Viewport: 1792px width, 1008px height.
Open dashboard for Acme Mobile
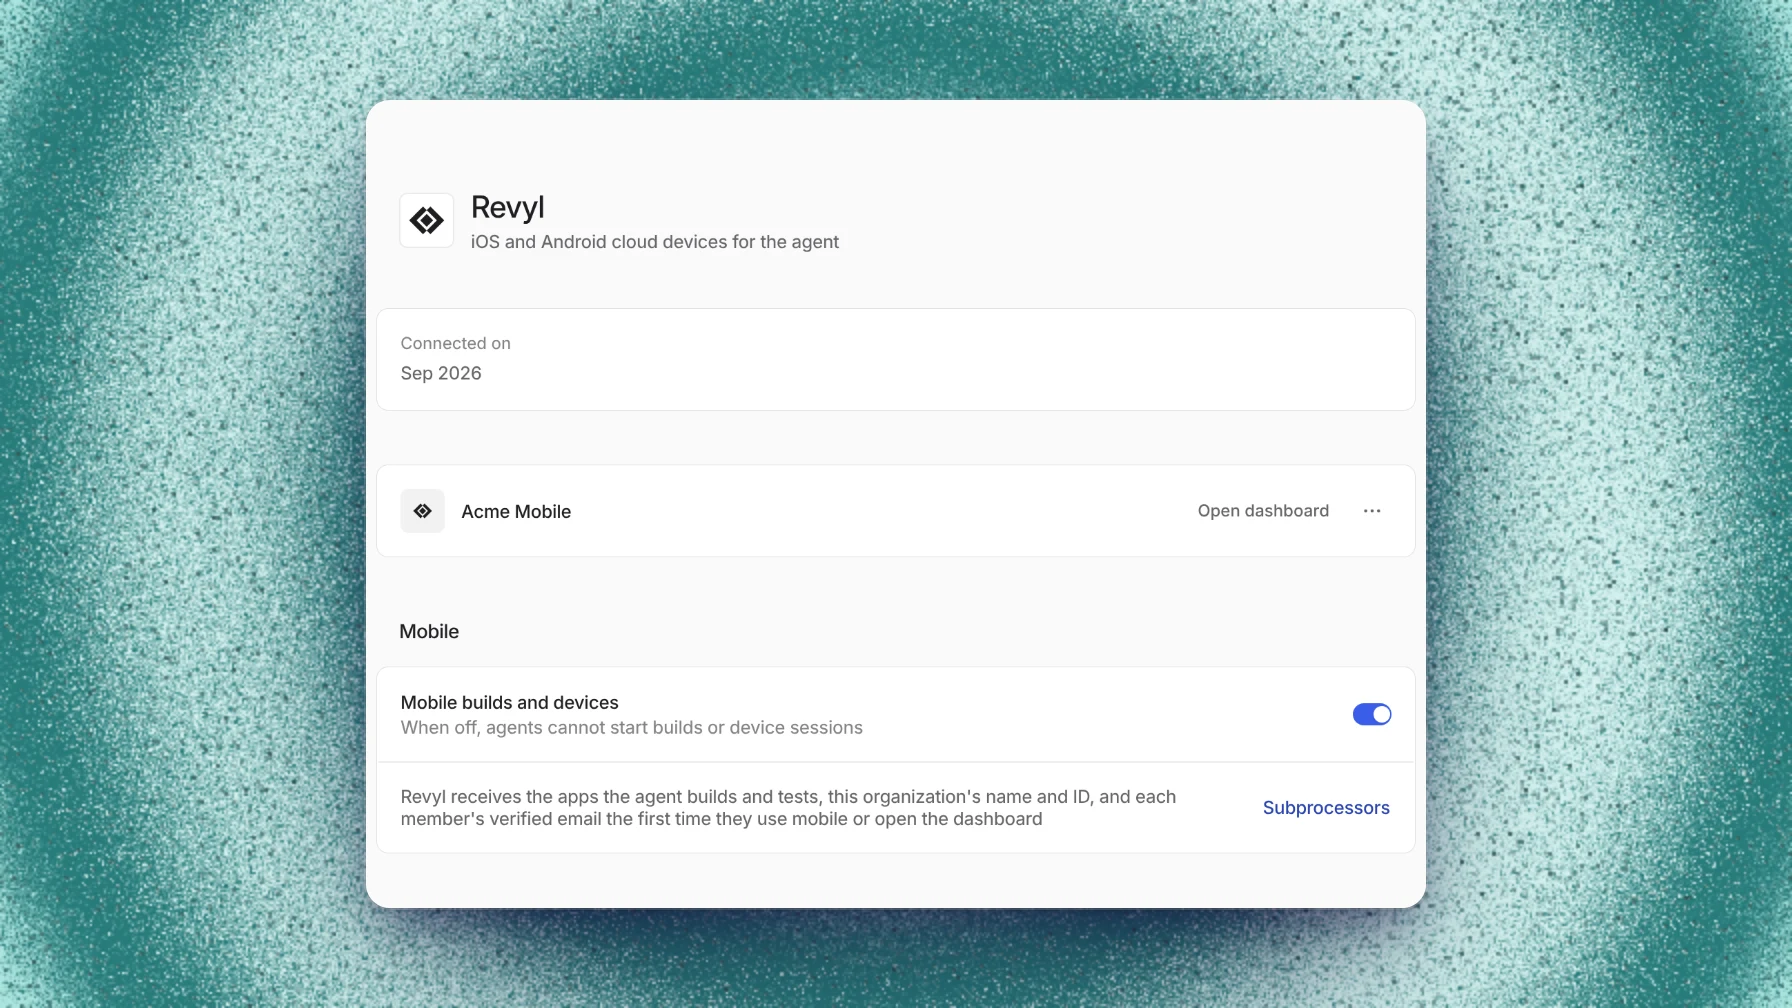[1263, 511]
